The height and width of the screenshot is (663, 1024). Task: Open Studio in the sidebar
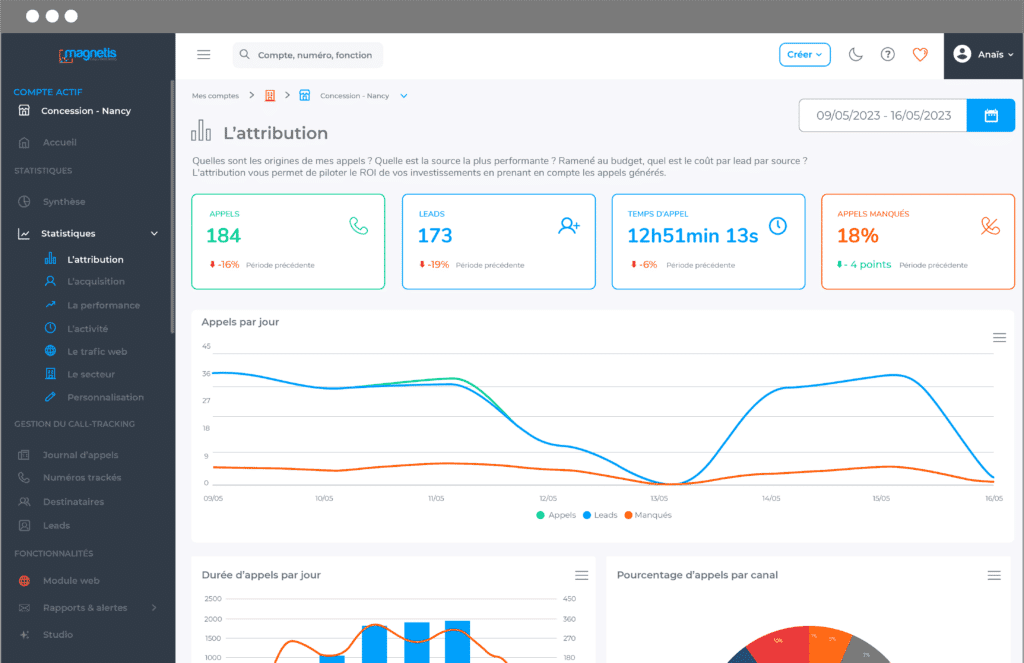(57, 635)
